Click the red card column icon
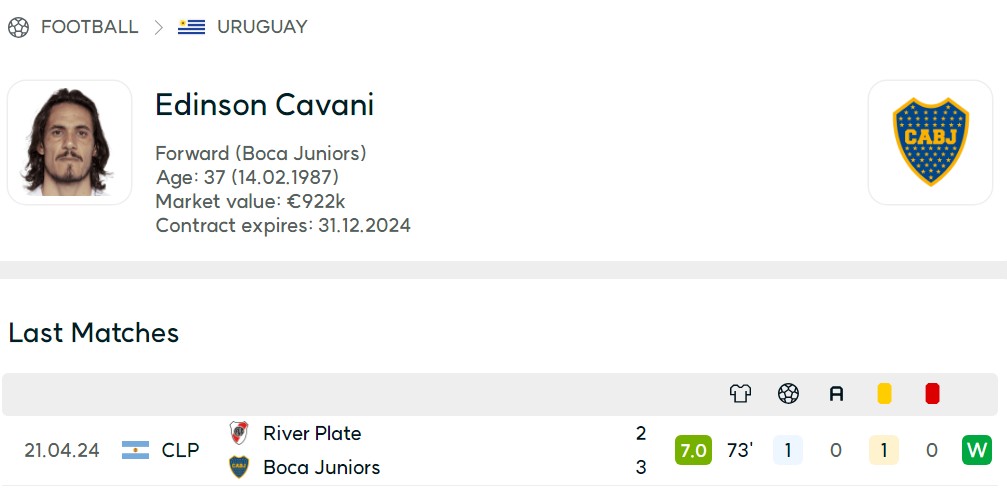 933,393
